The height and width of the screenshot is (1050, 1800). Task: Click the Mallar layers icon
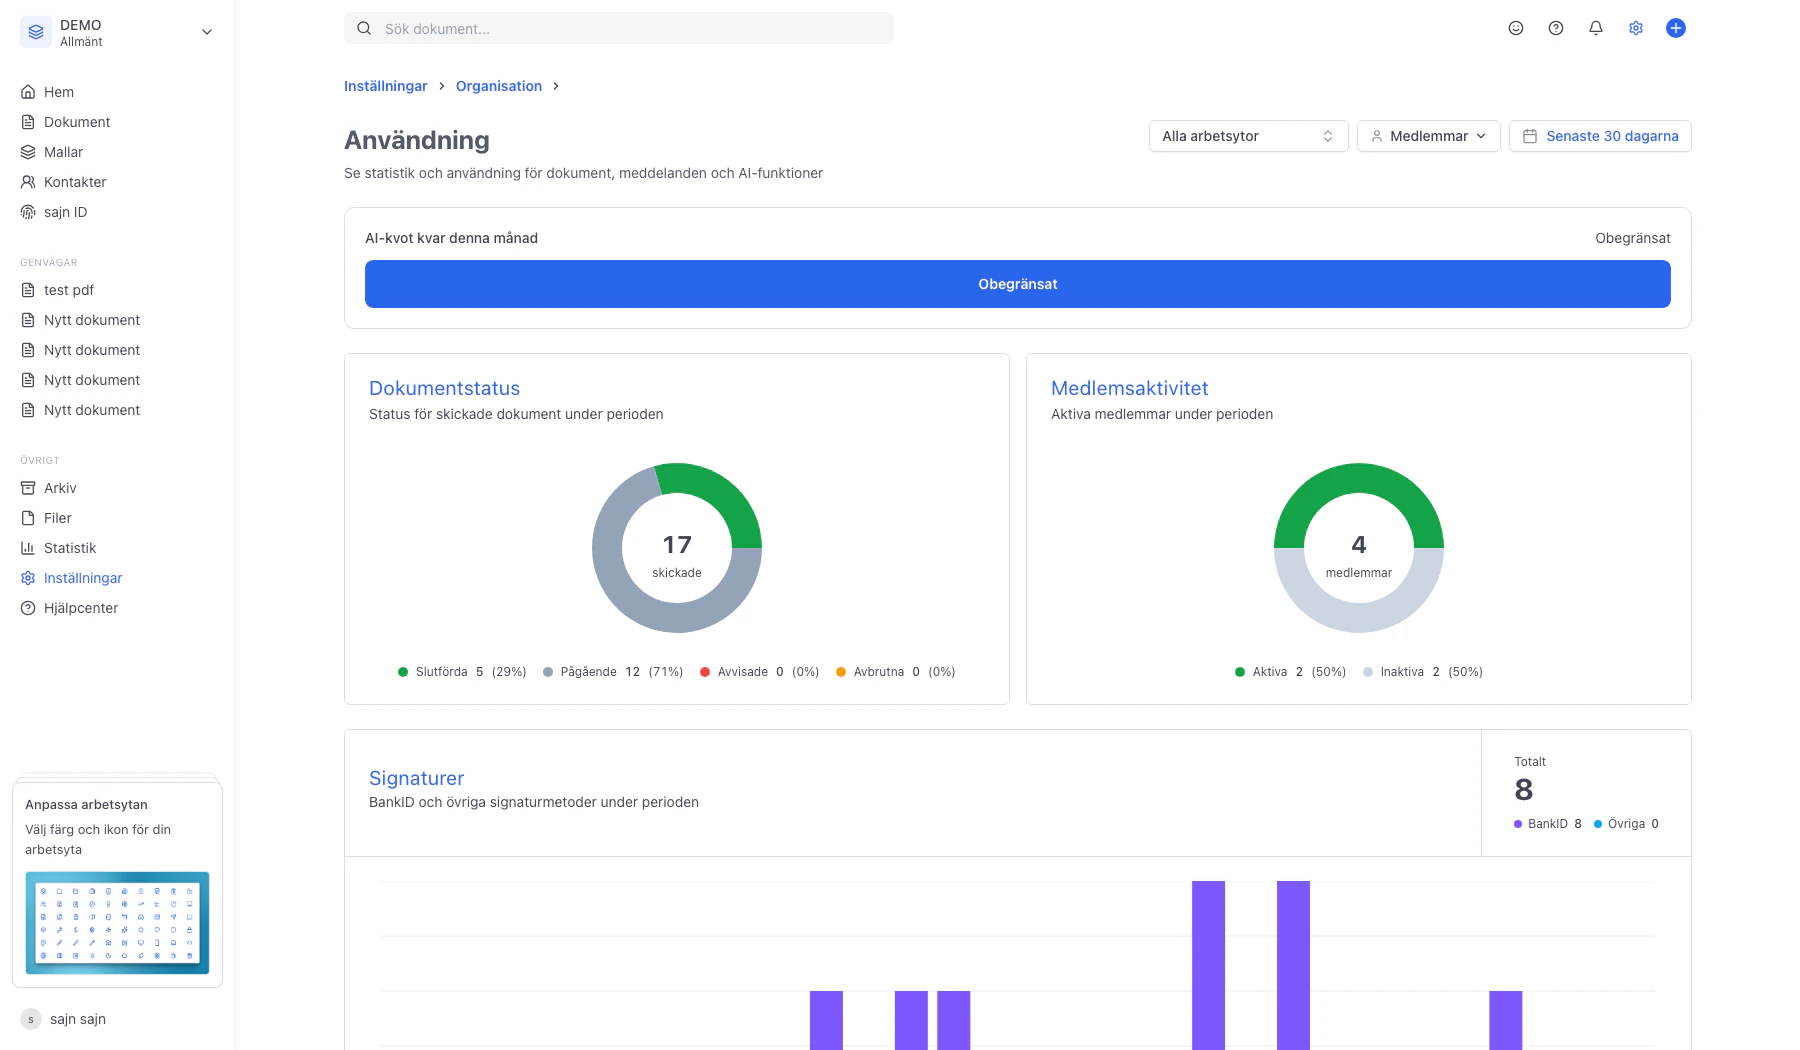pyautogui.click(x=28, y=152)
